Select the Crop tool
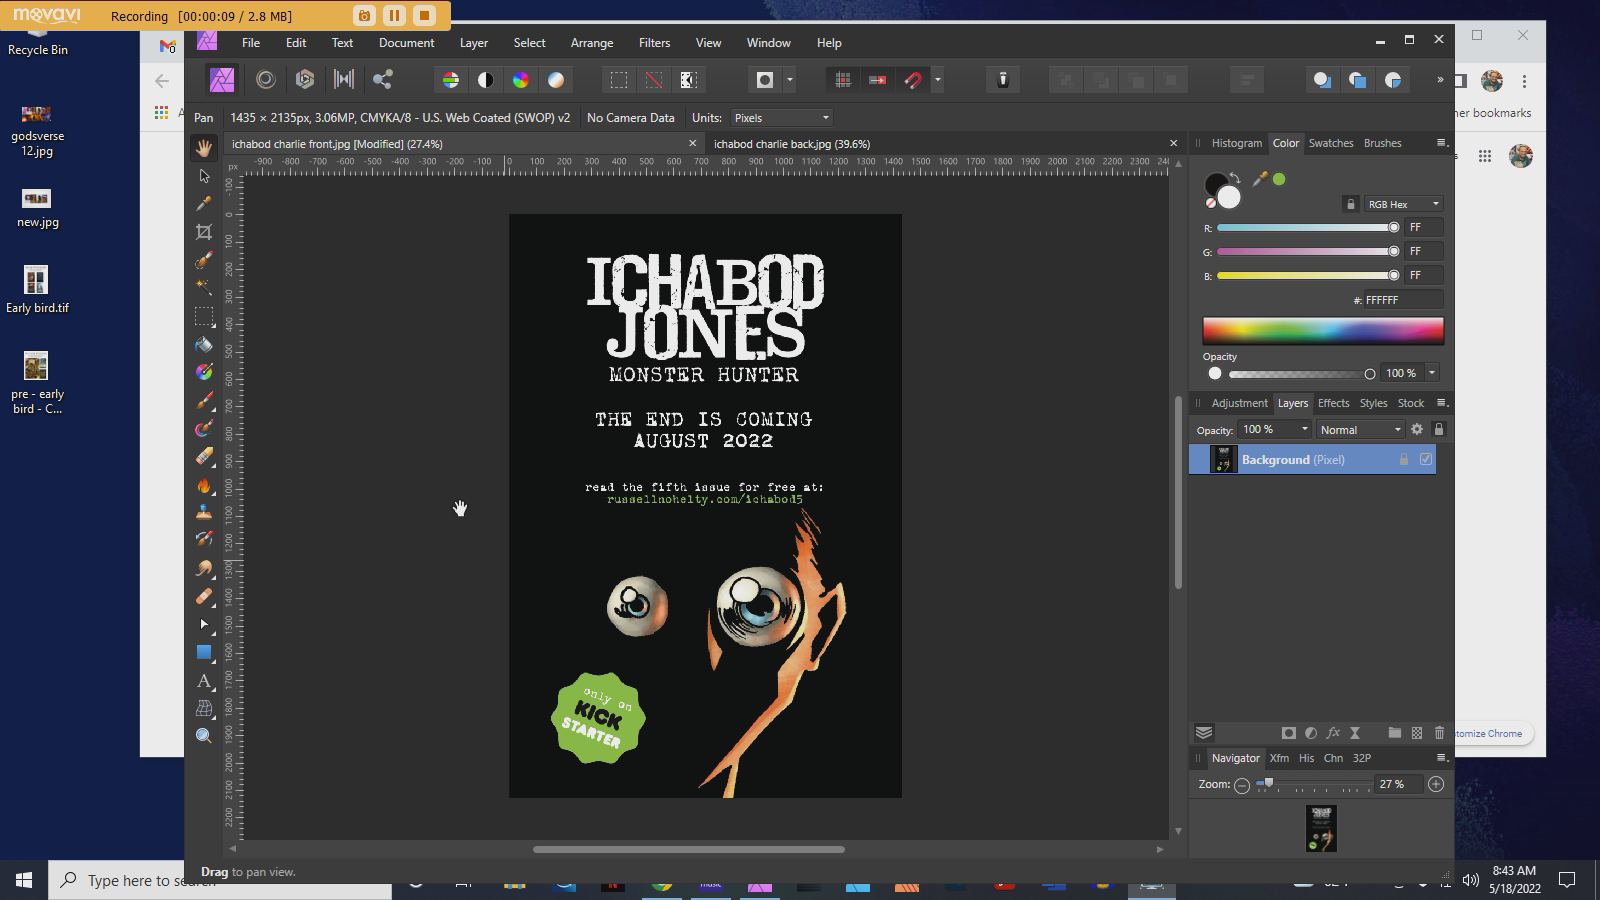This screenshot has height=900, width=1600. pyautogui.click(x=204, y=232)
